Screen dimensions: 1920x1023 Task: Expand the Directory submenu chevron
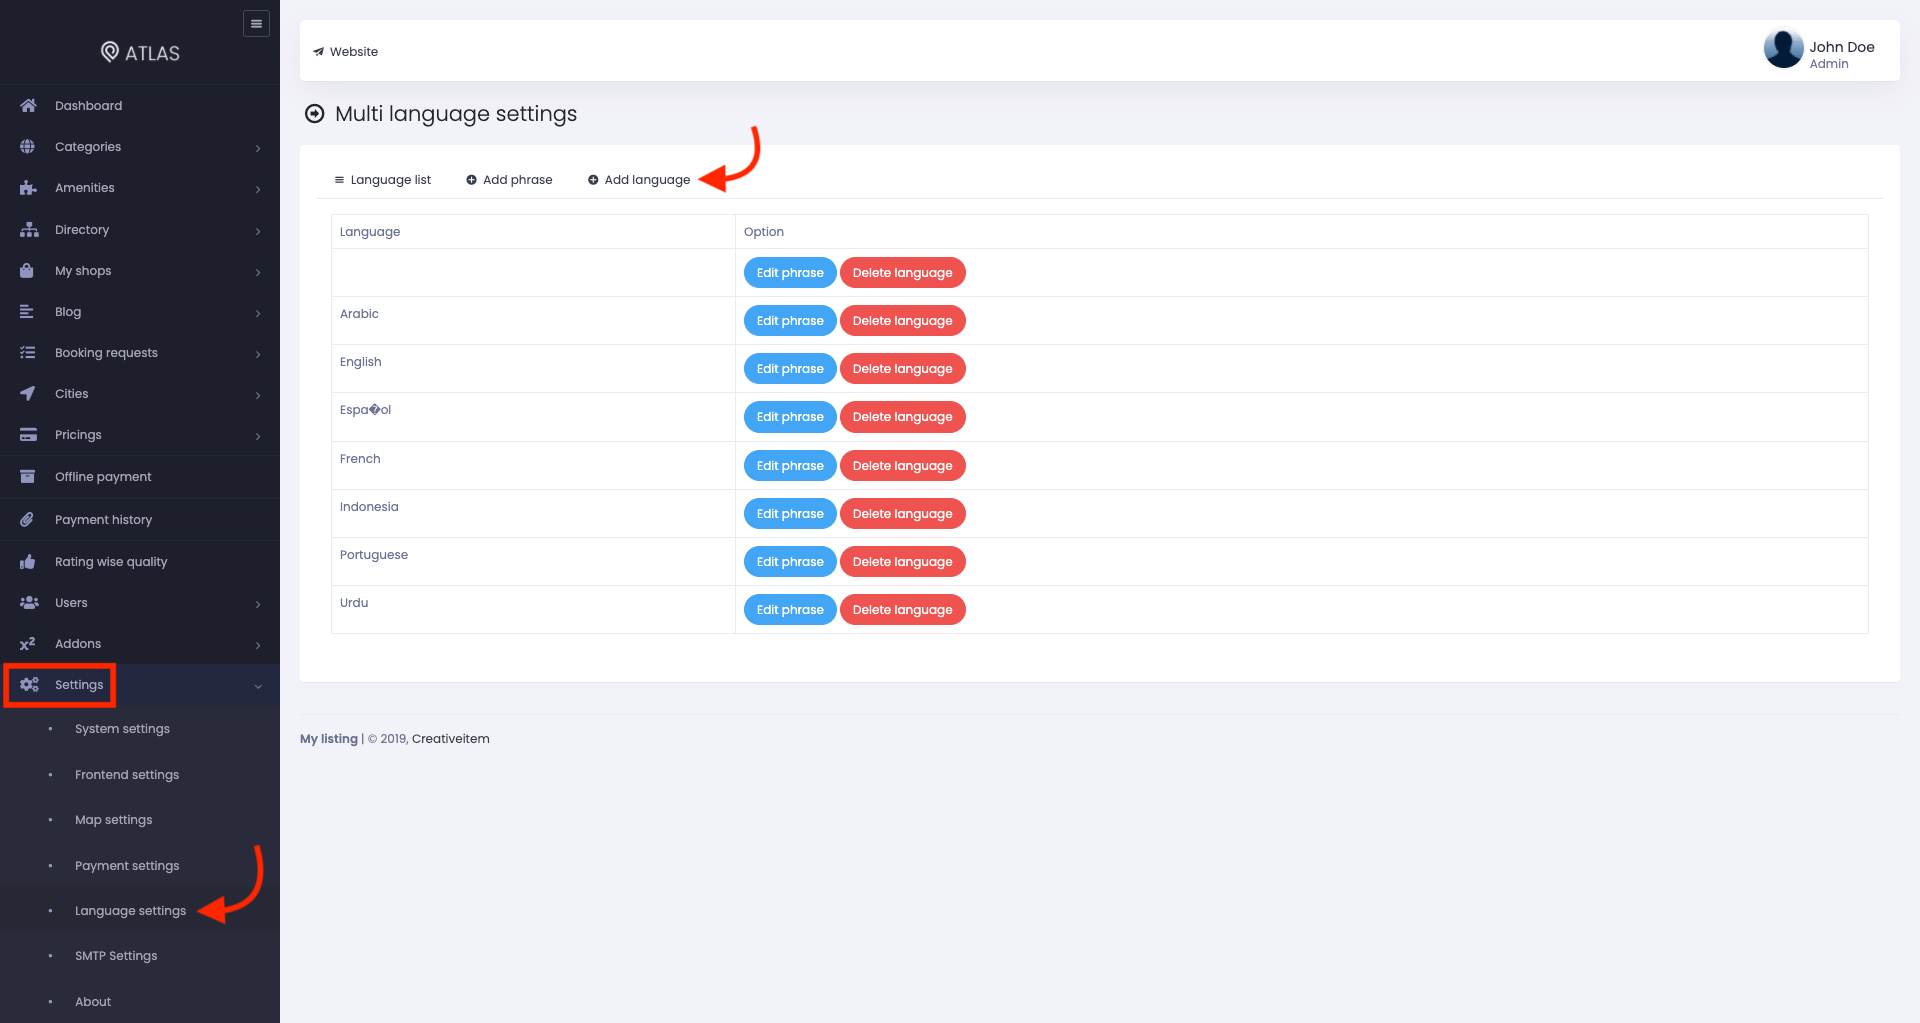[x=258, y=231]
